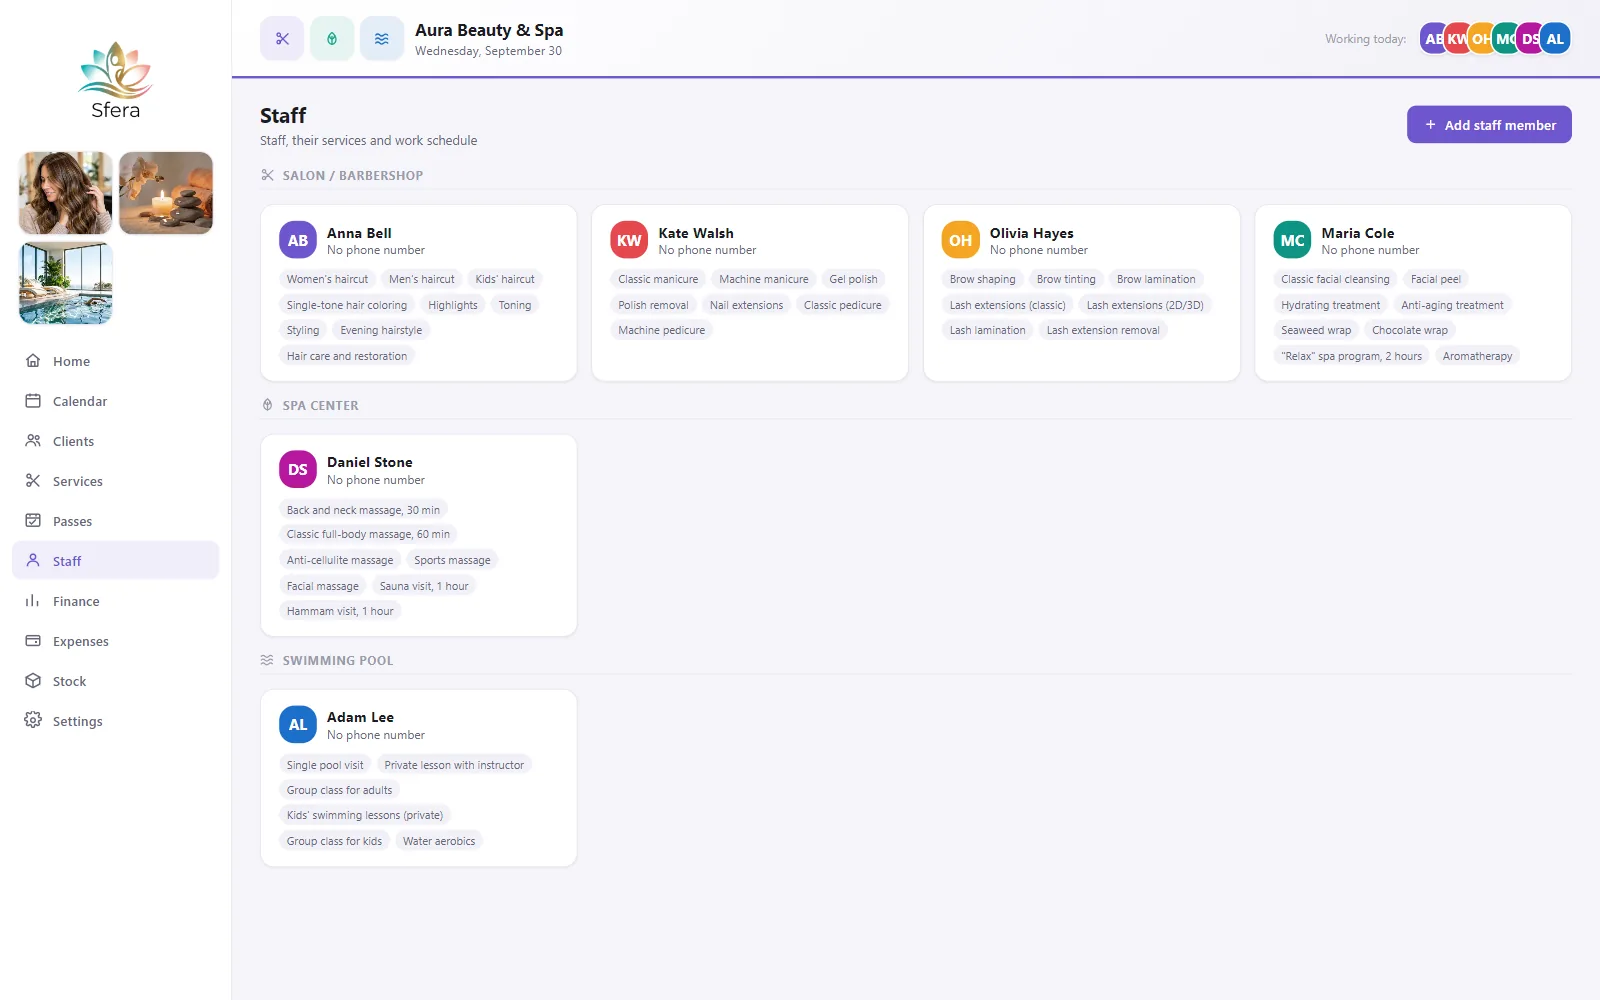Screen dimensions: 1600x1000
Task: Open the Finance menu item
Action: pos(115,601)
